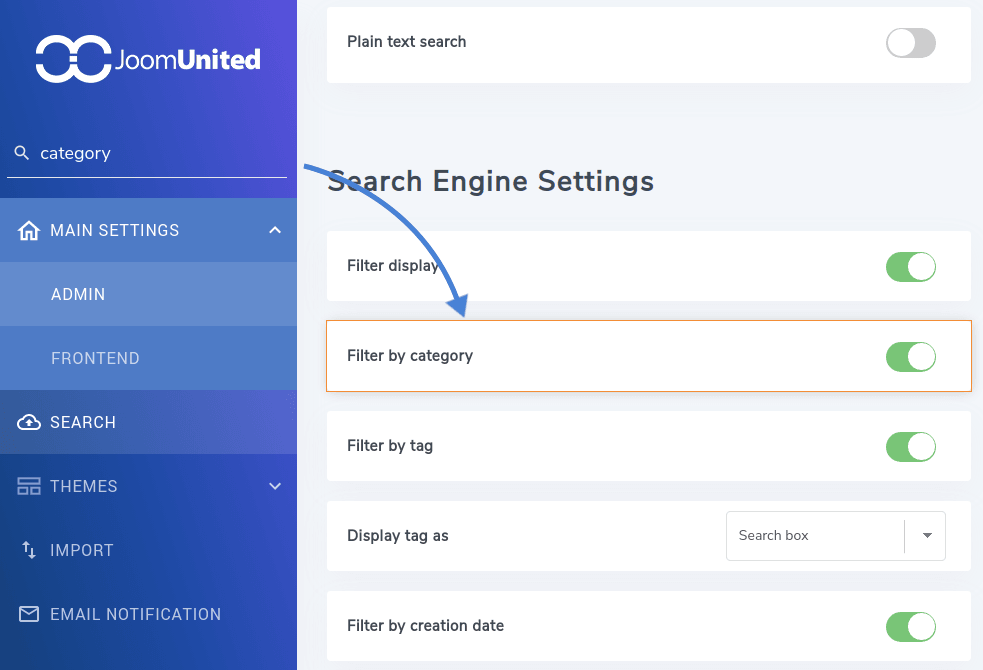Select the Frontend submenu item
This screenshot has height=670, width=983.
coord(95,358)
